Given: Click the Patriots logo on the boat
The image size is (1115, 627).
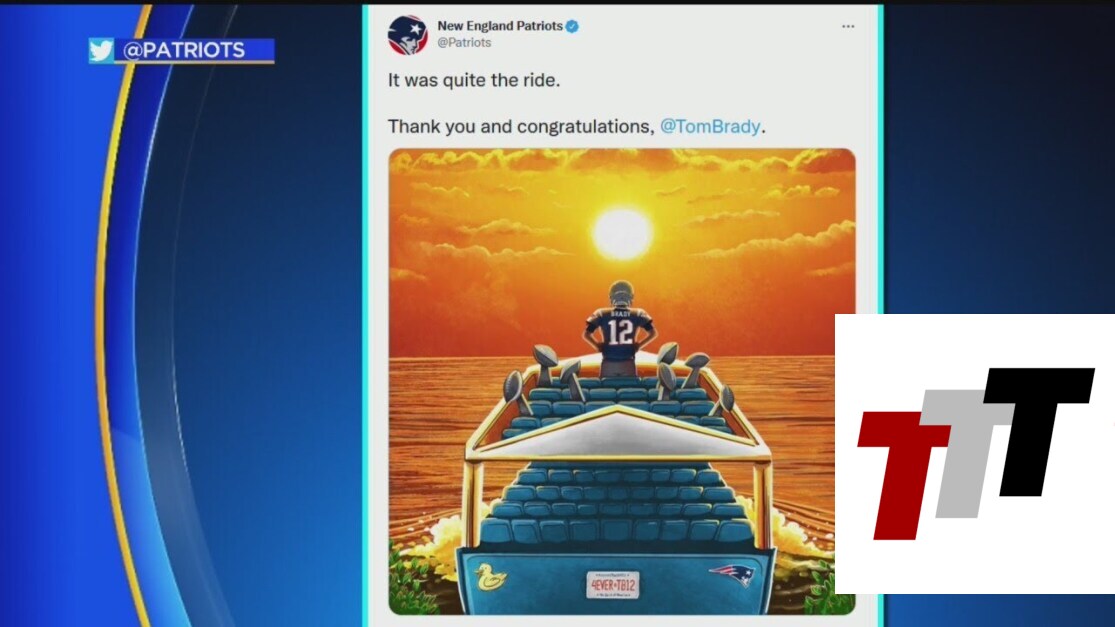Looking at the screenshot, I should pyautogui.click(x=732, y=574).
